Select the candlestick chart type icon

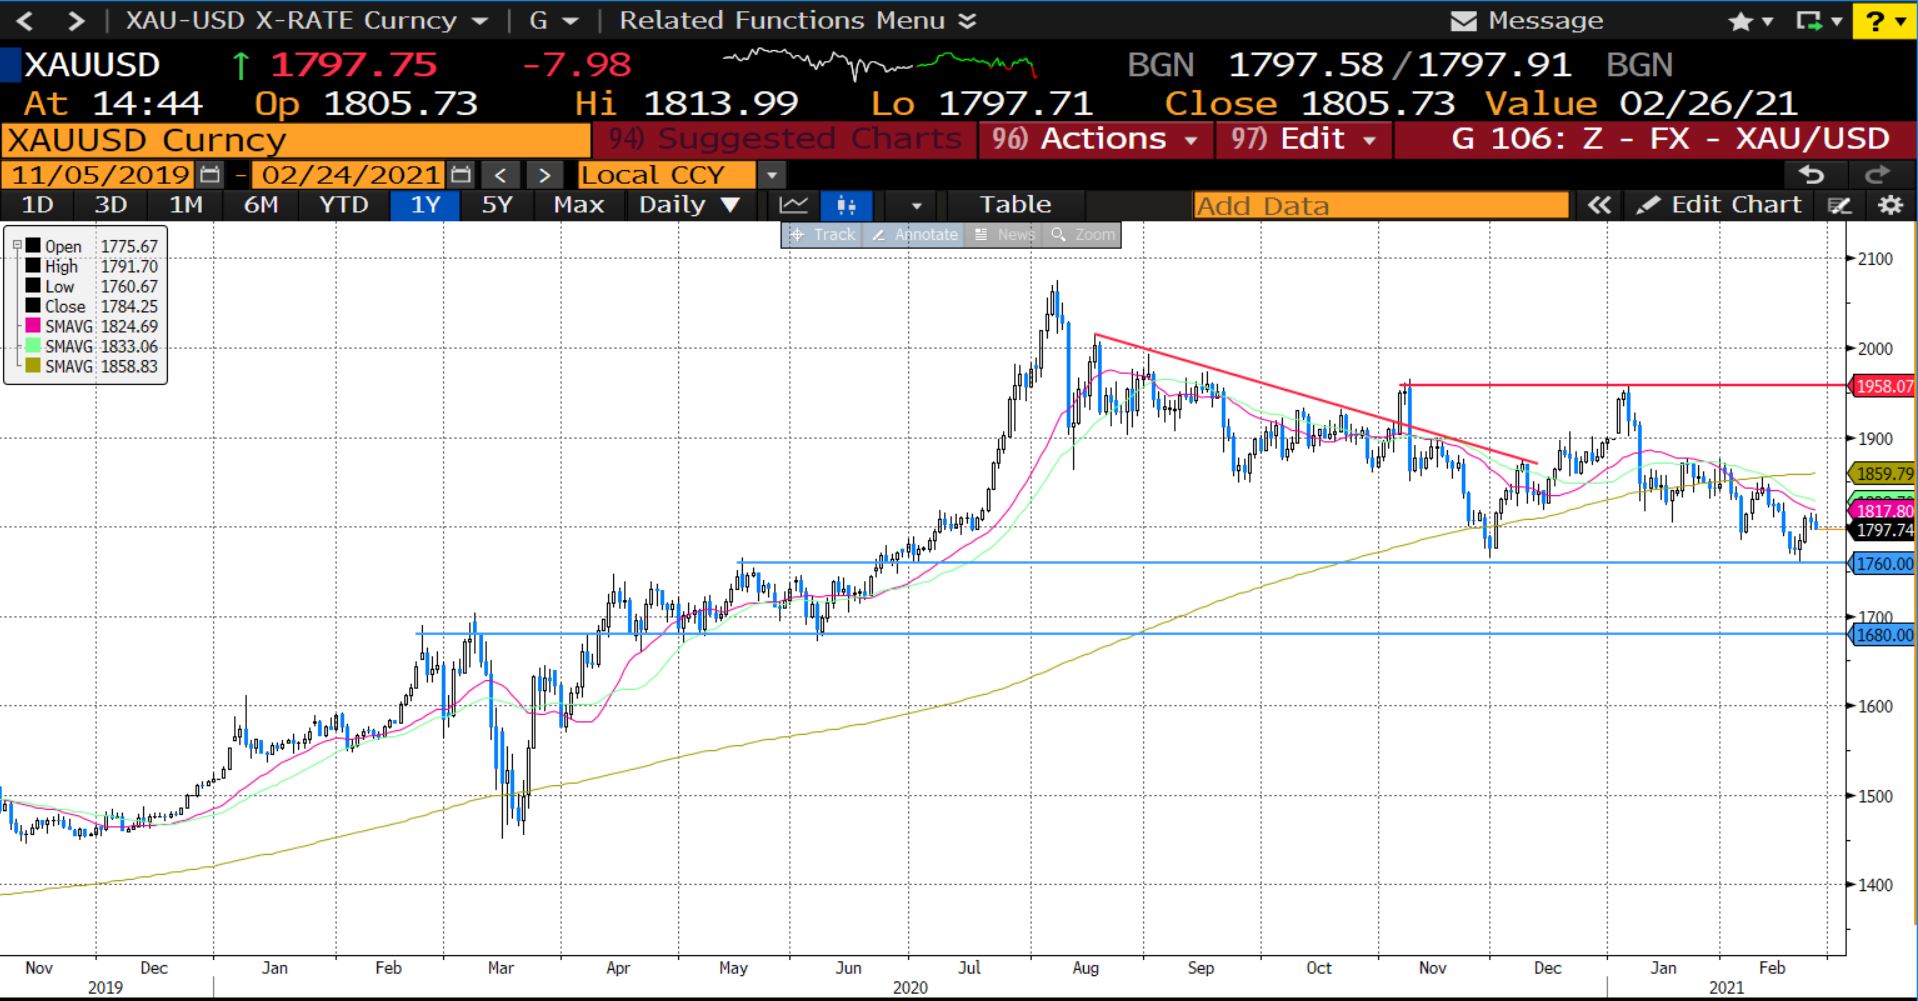pyautogui.click(x=846, y=205)
